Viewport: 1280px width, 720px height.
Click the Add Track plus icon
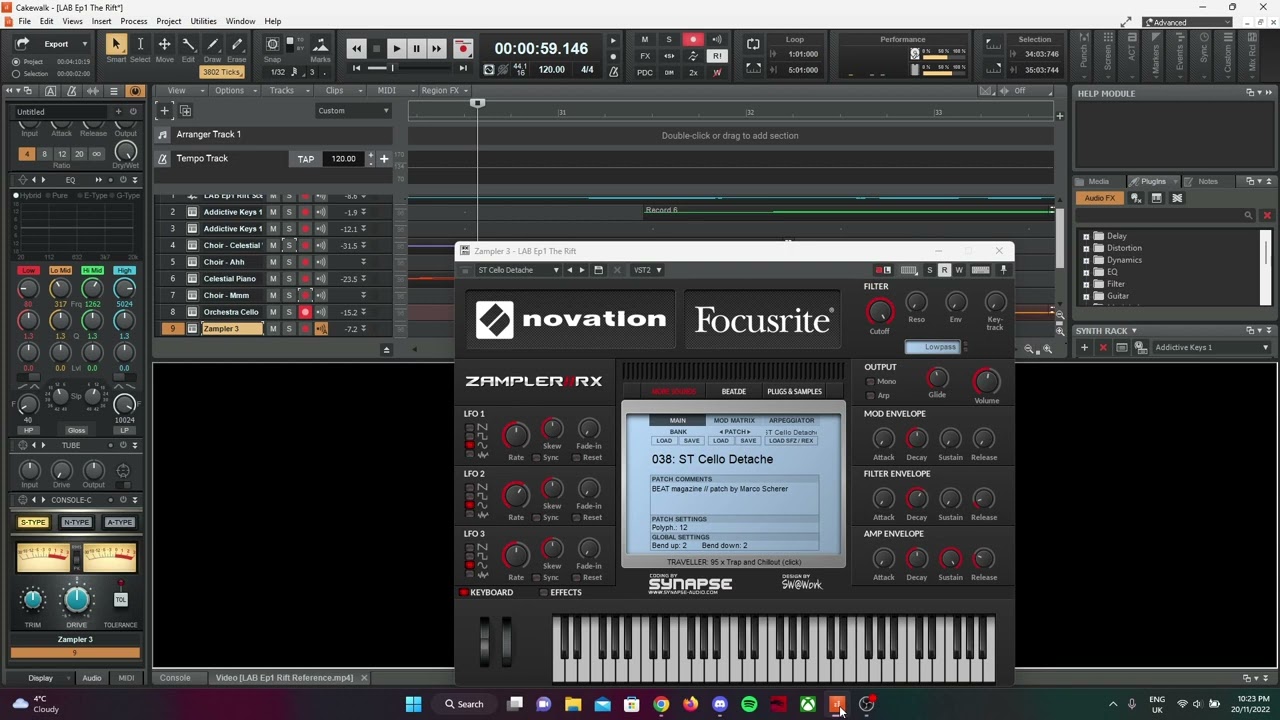[165, 111]
